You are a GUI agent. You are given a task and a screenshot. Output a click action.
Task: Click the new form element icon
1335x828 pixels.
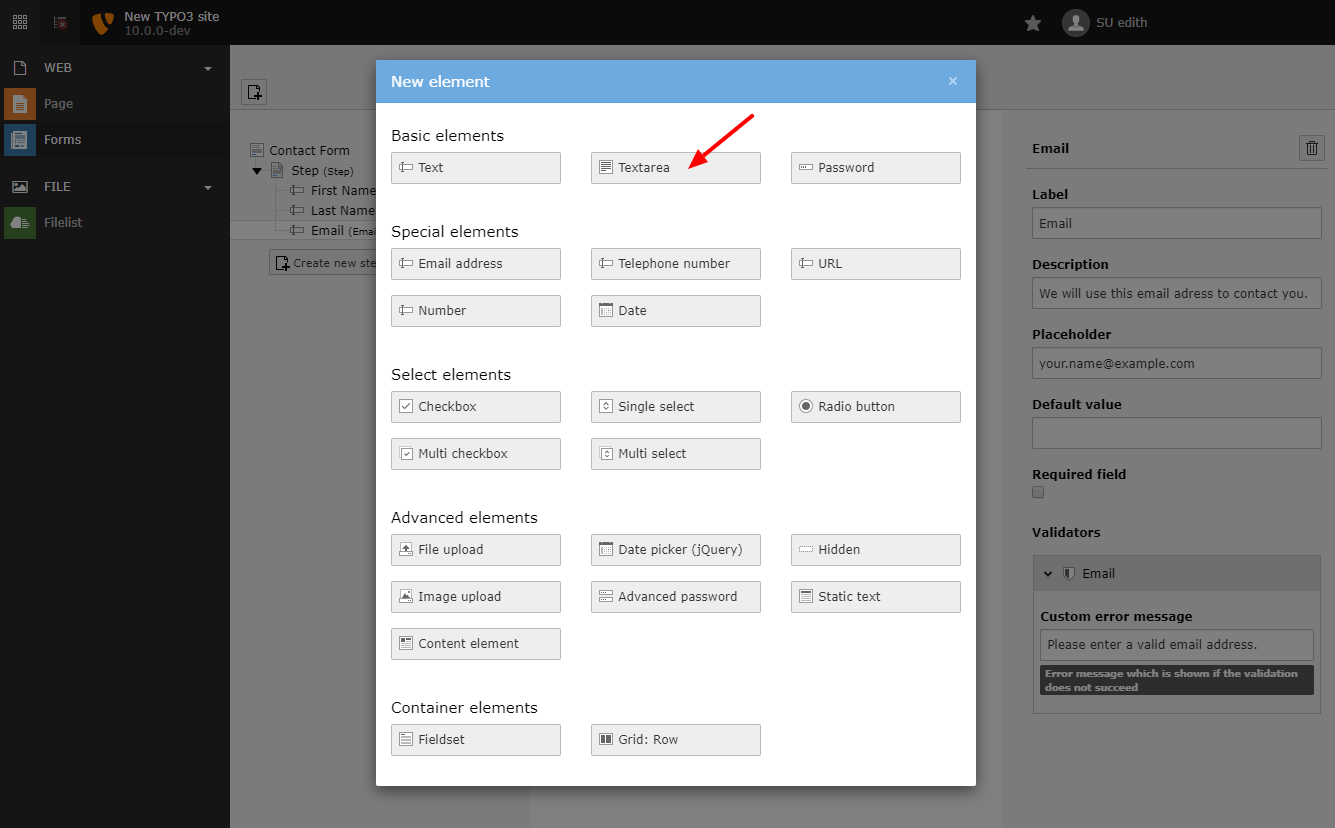click(254, 92)
